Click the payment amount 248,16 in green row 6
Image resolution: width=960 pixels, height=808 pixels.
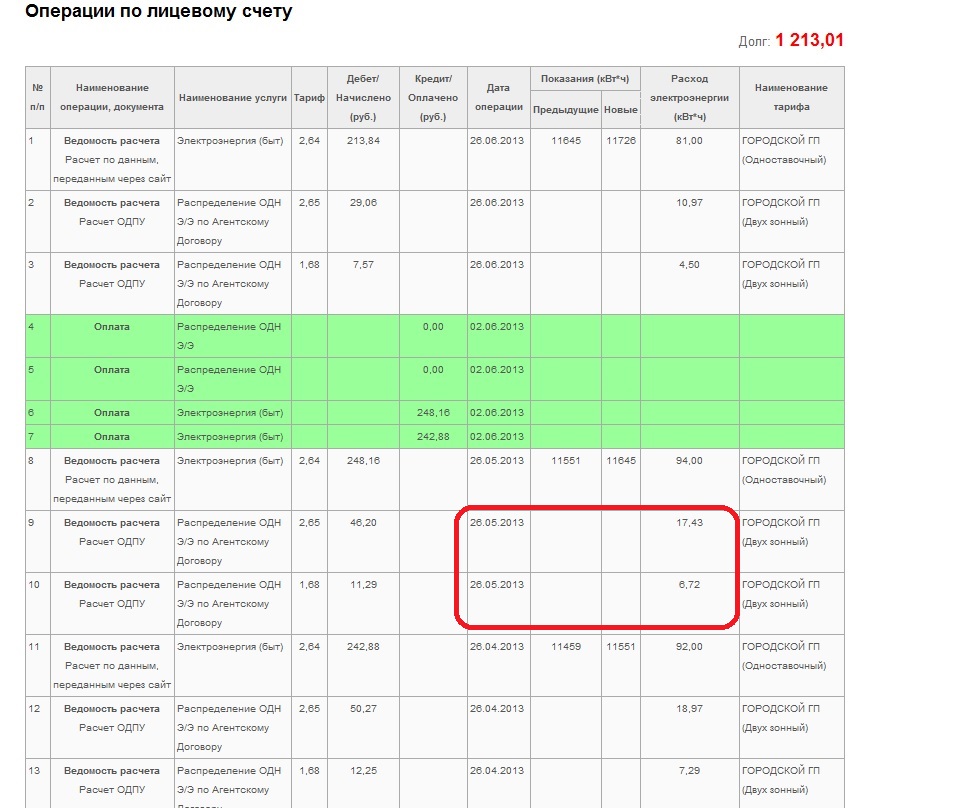click(x=433, y=412)
